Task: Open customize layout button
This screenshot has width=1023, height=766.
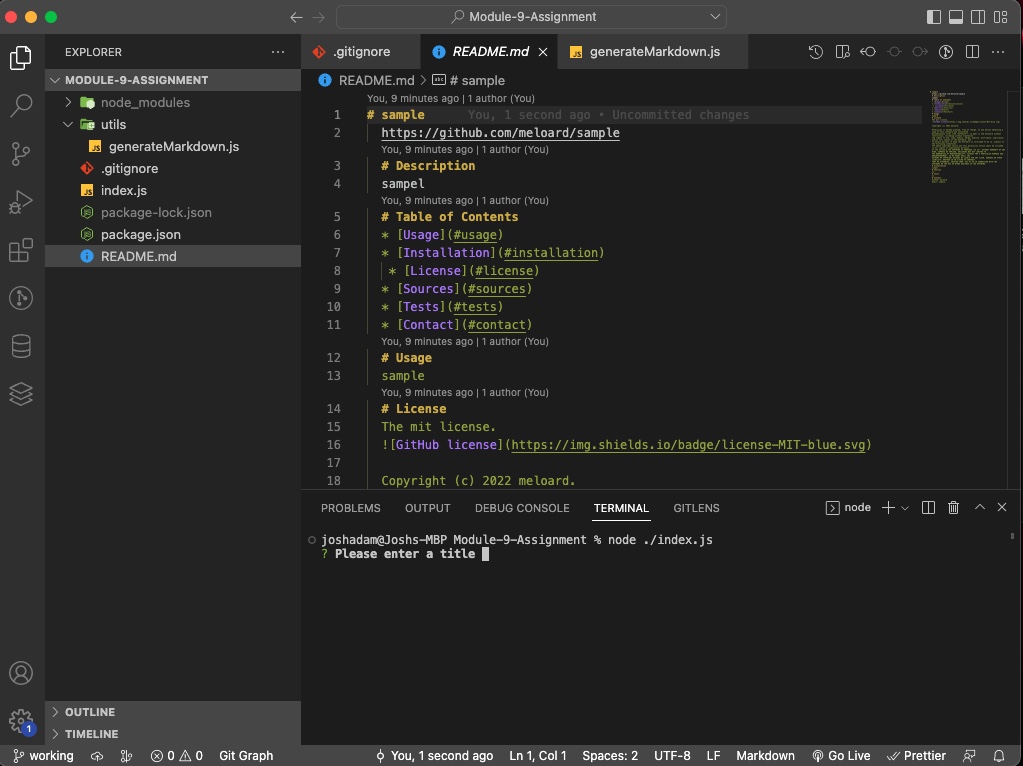Action: pos(1000,17)
